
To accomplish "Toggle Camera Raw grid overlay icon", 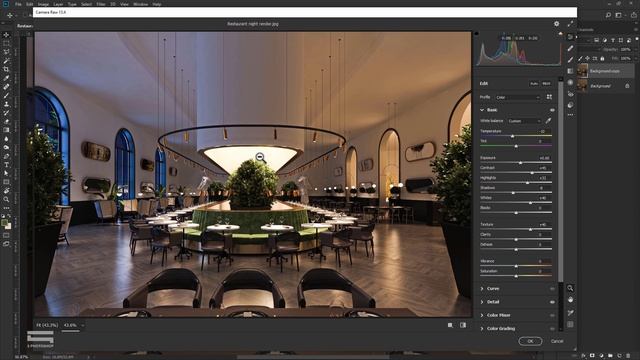I will click(570, 324).
